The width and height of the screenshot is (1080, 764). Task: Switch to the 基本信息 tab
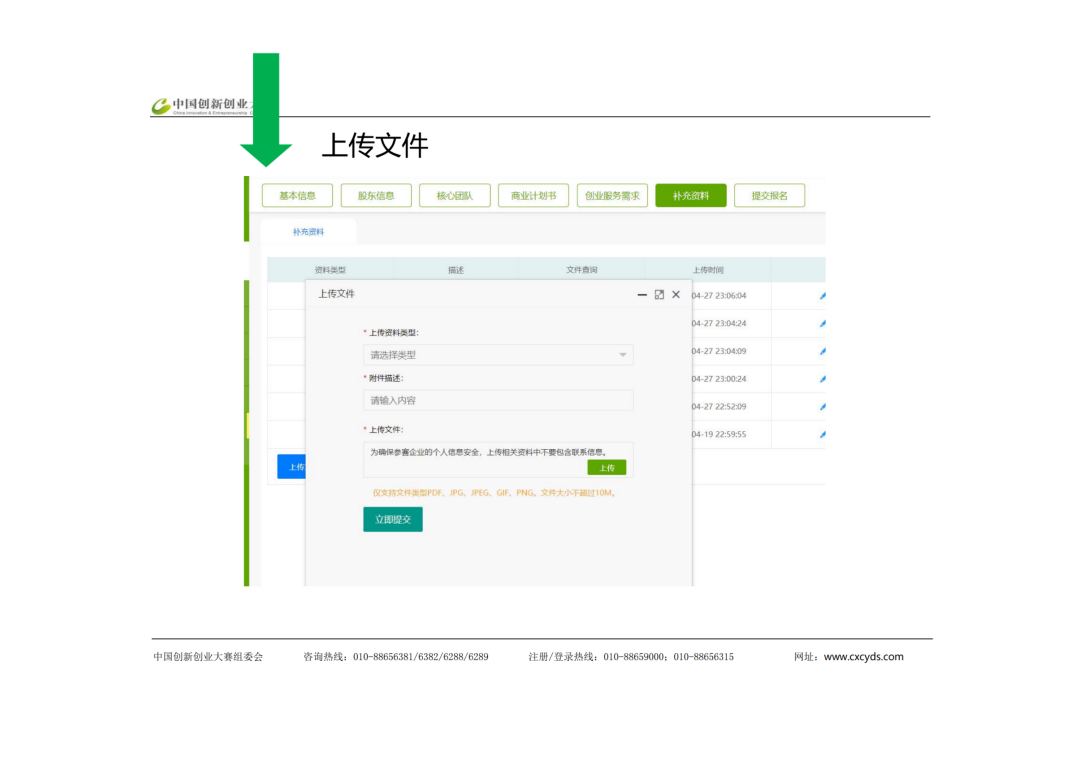(x=297, y=196)
